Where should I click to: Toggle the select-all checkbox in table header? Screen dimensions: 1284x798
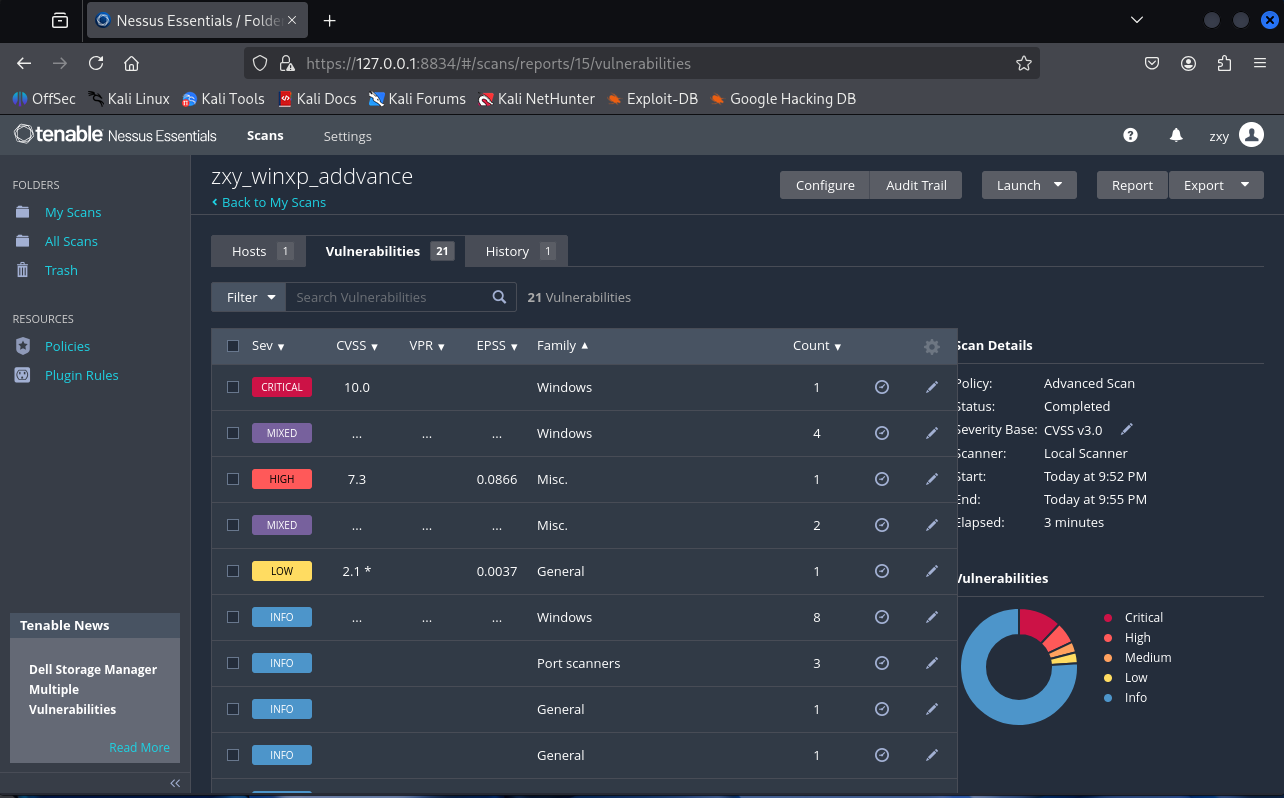(x=233, y=346)
